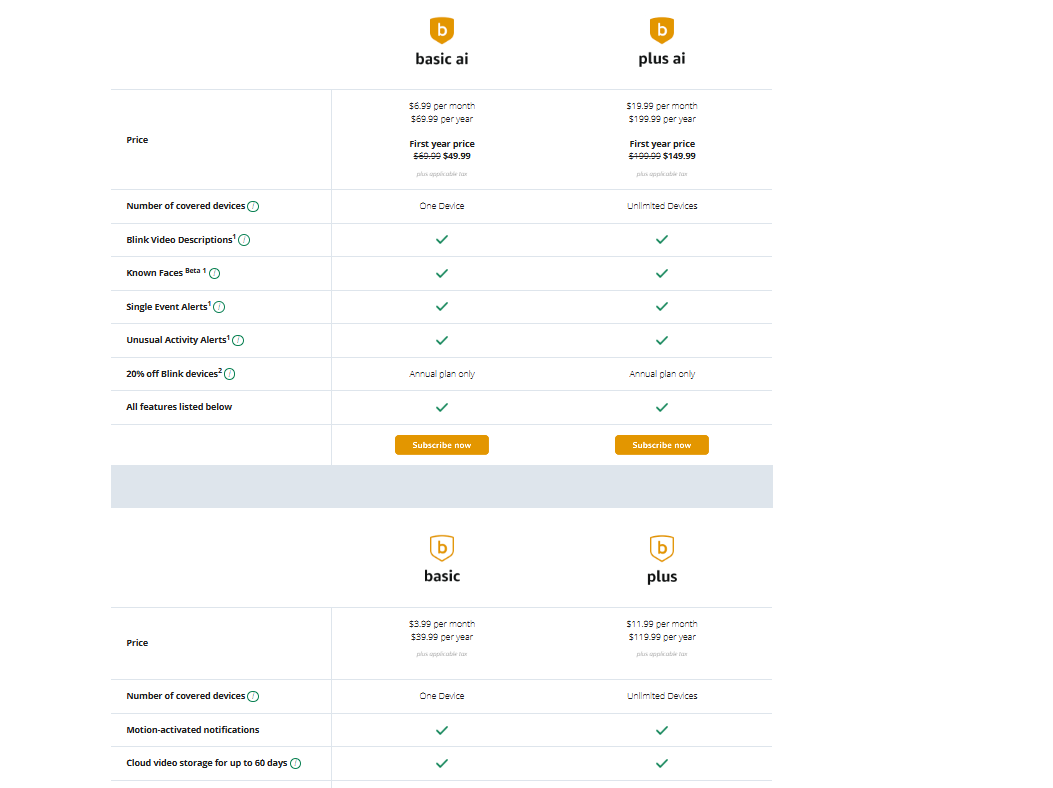Open info icon beside Cloud video storage
Image resolution: width=1053 pixels, height=788 pixels.
coord(295,764)
